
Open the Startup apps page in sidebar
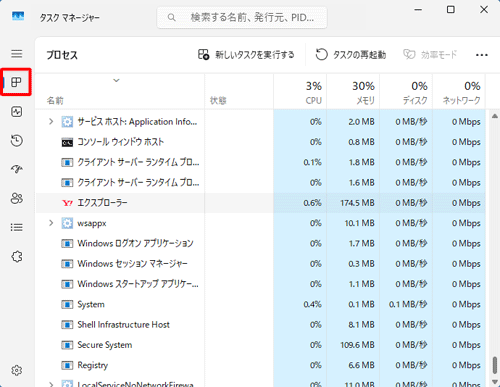(x=17, y=169)
